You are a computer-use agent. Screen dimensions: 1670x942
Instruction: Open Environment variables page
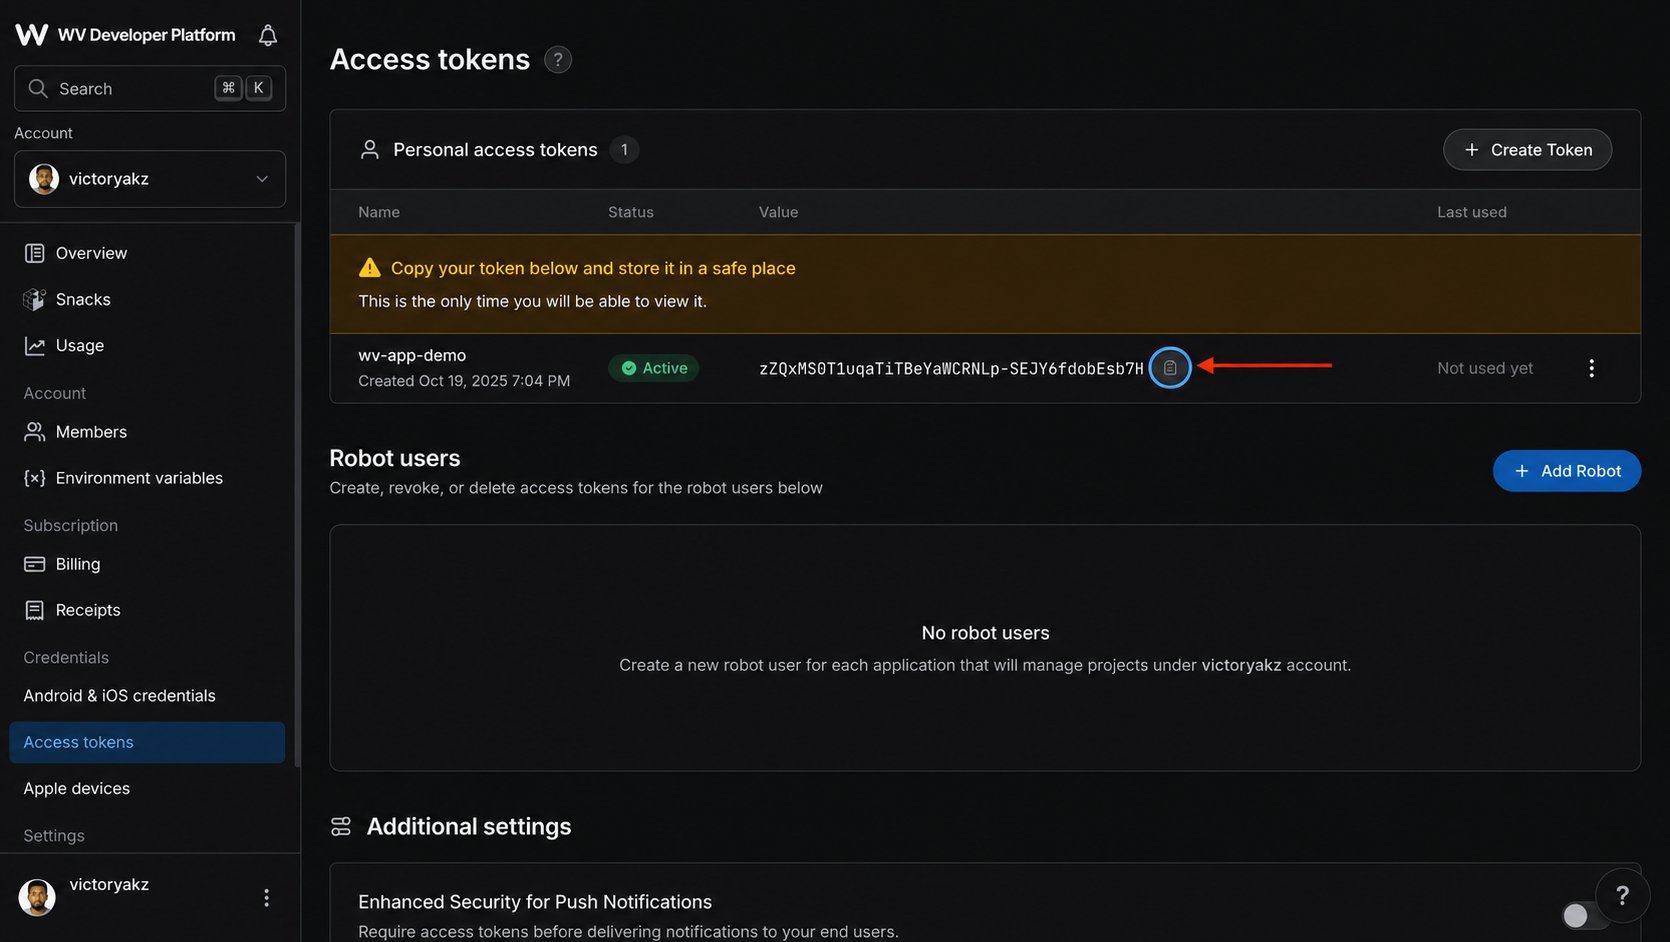coord(139,478)
